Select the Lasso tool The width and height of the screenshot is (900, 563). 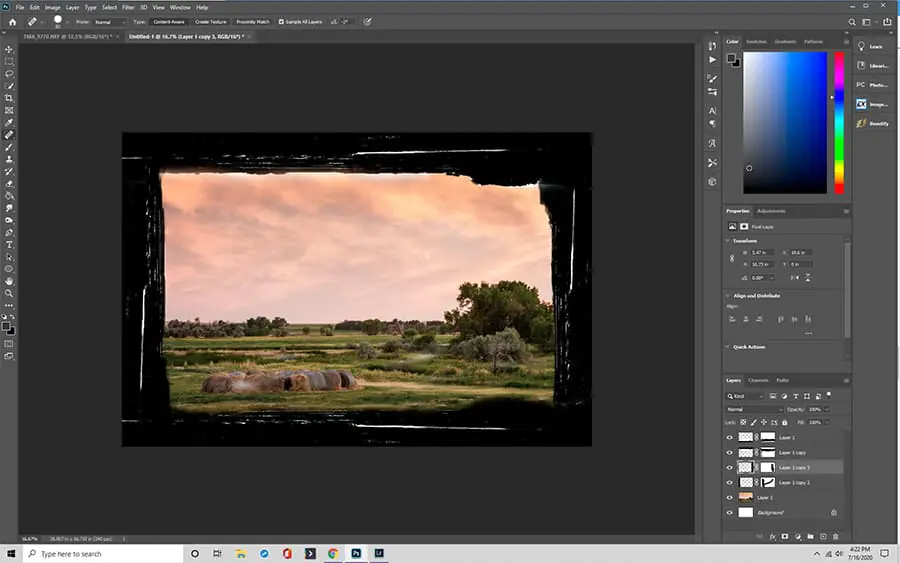point(9,74)
